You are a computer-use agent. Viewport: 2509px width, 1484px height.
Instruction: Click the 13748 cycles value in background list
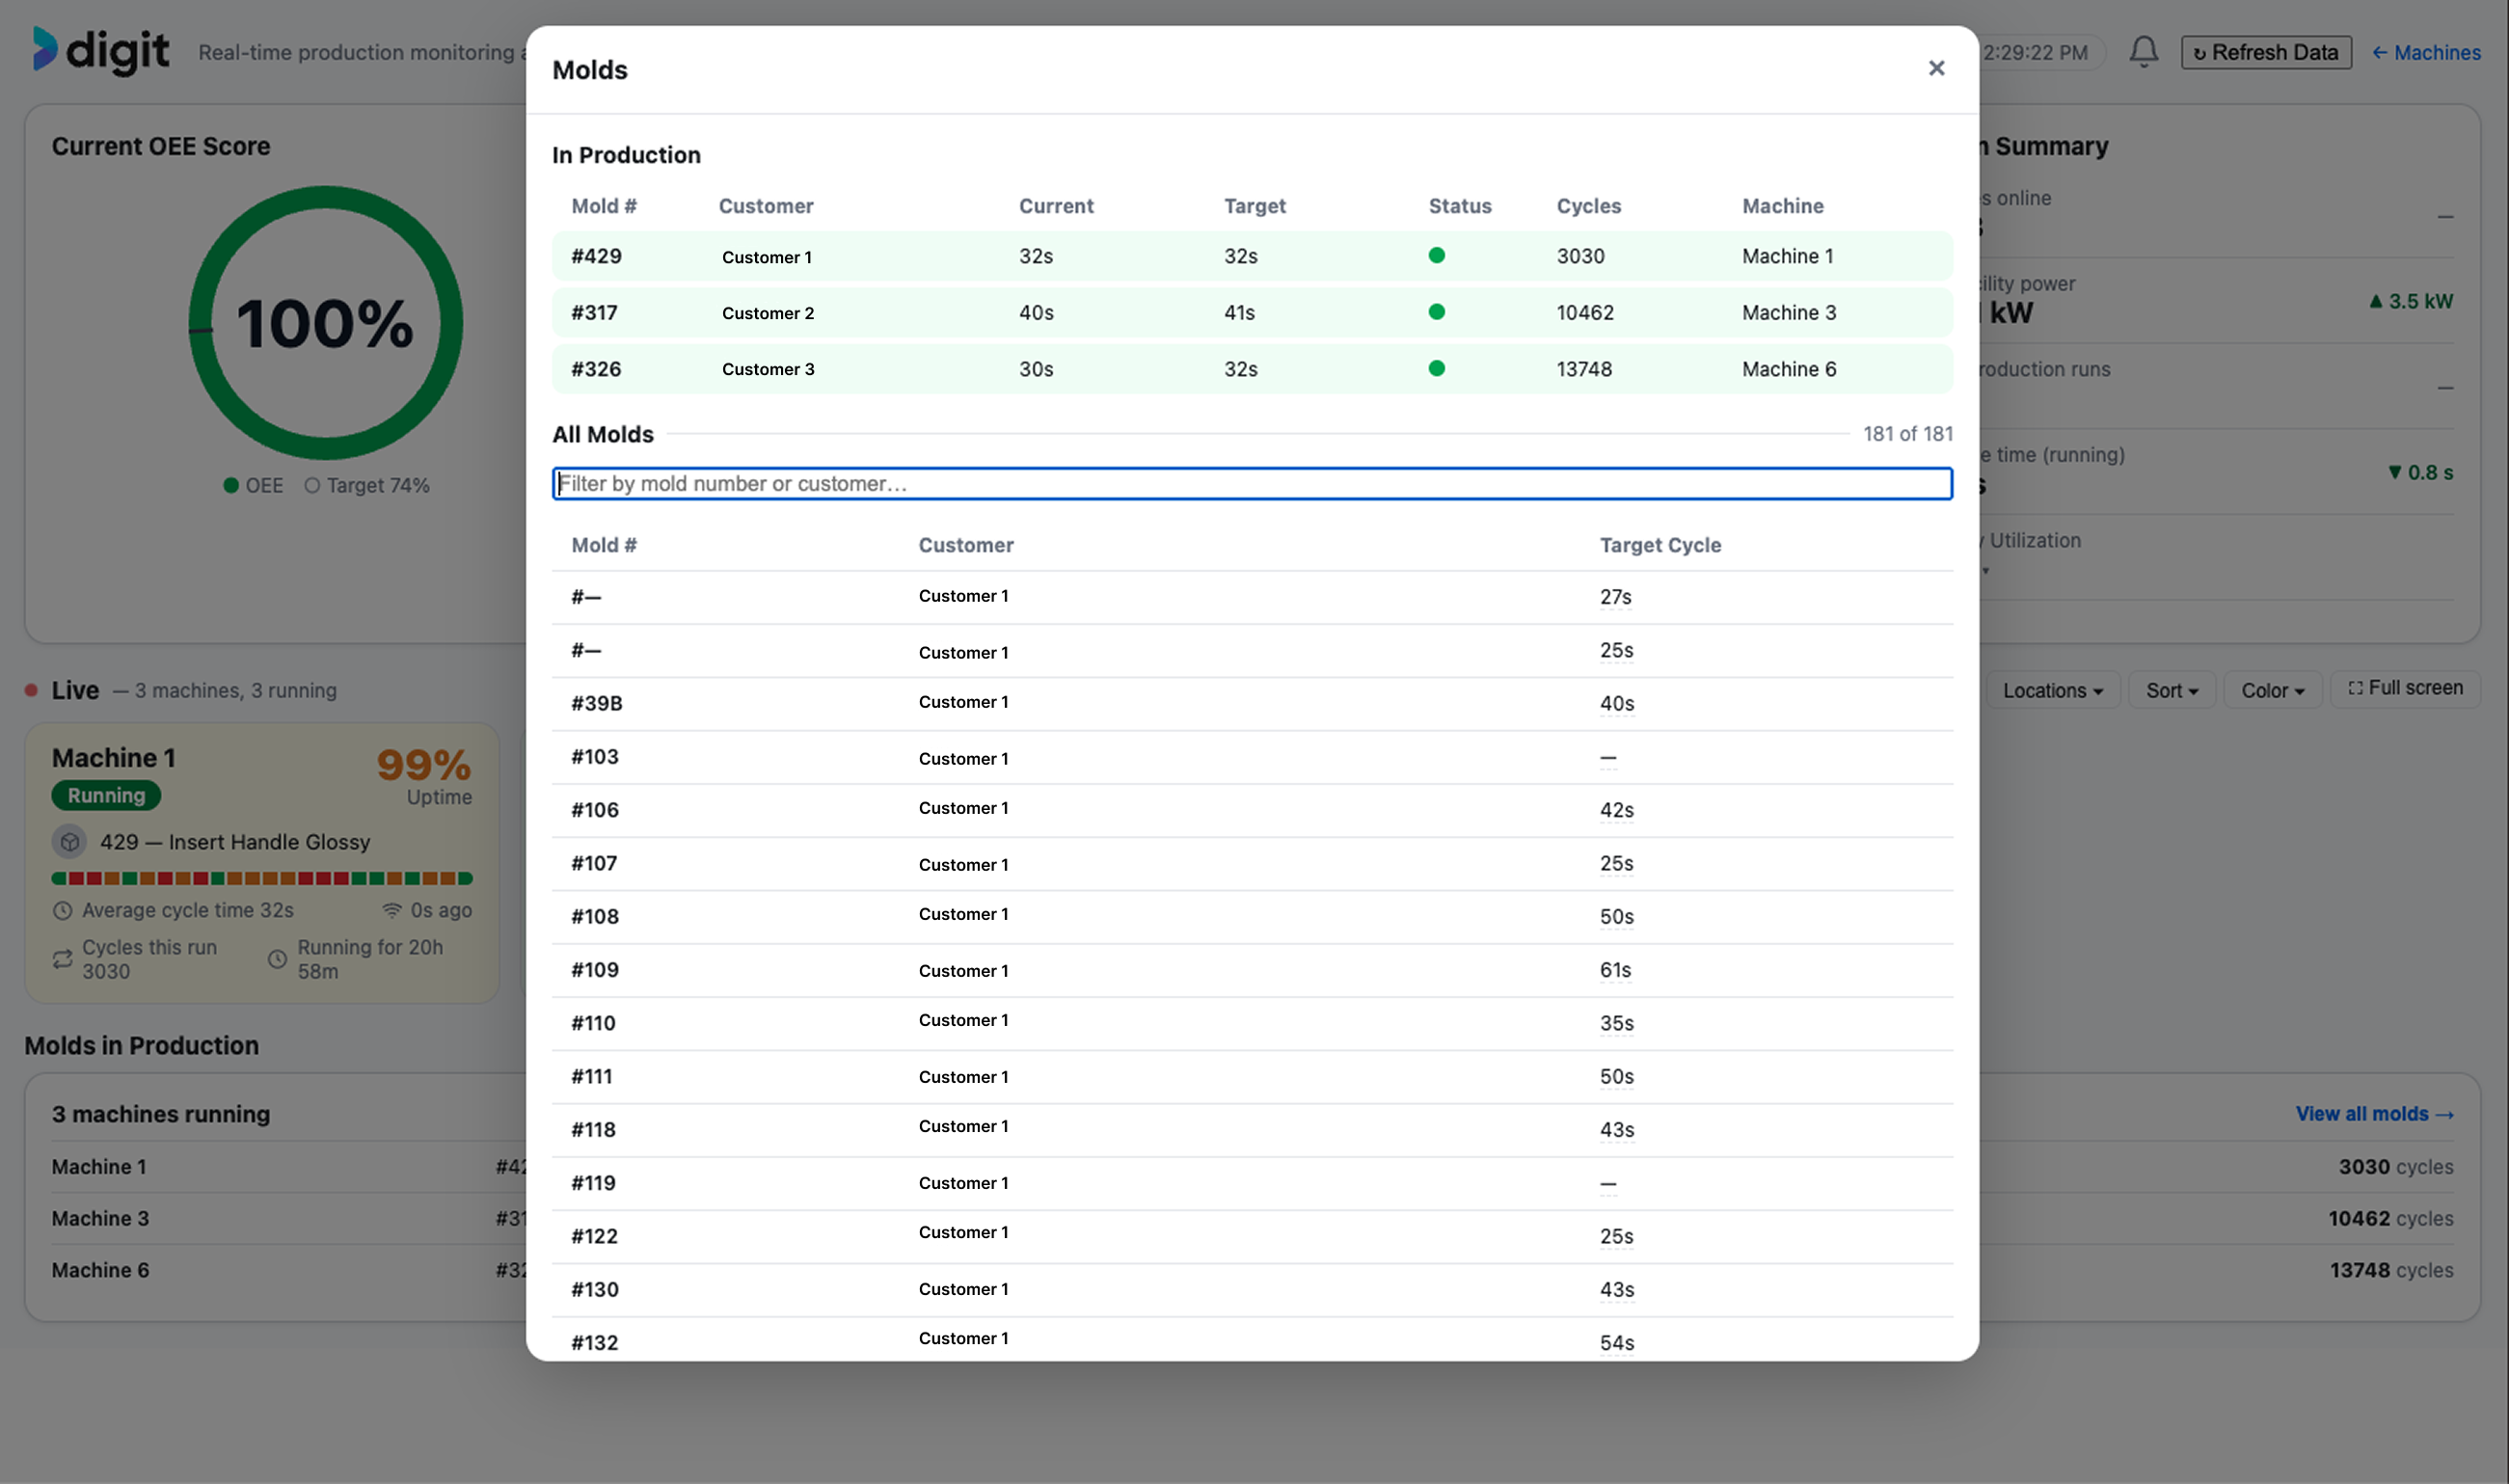point(2390,1270)
